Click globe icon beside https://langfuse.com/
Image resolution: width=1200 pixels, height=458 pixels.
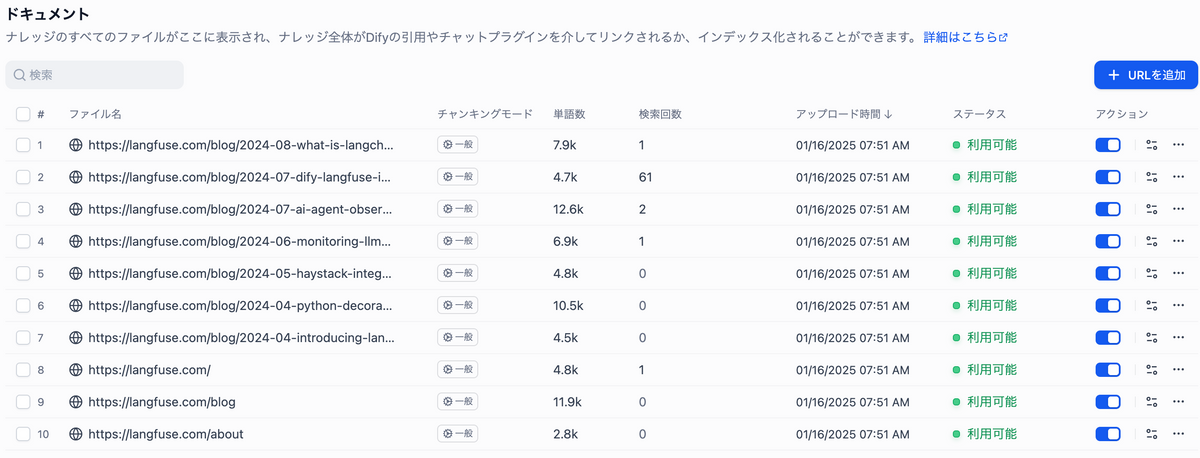tap(75, 370)
